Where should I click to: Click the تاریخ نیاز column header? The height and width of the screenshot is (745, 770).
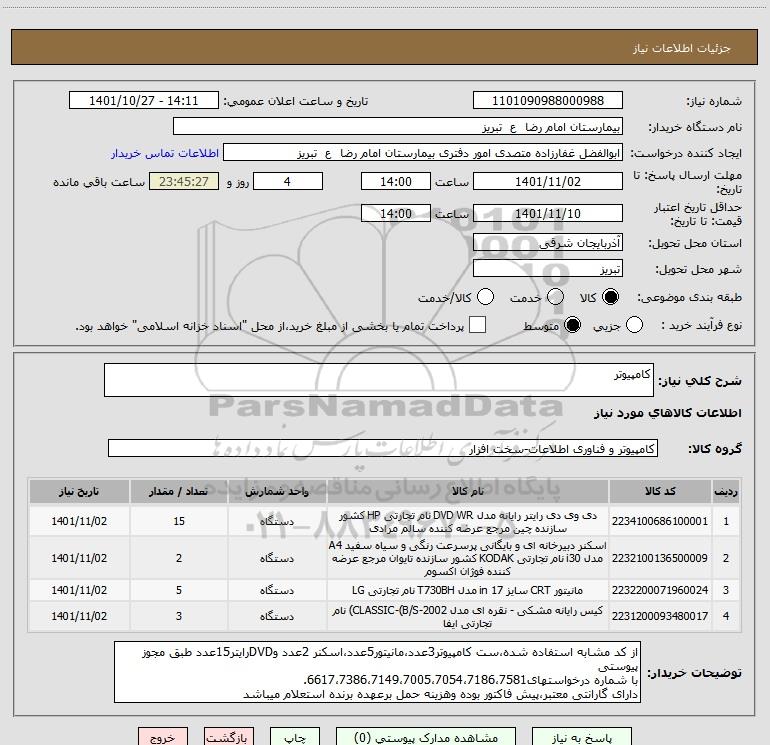click(79, 492)
